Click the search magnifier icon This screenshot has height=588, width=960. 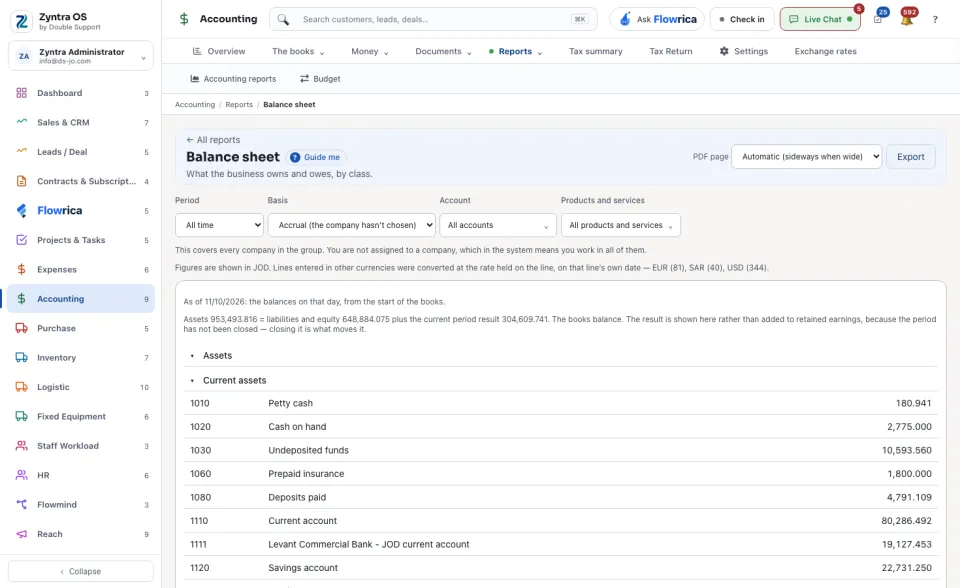coord(283,20)
